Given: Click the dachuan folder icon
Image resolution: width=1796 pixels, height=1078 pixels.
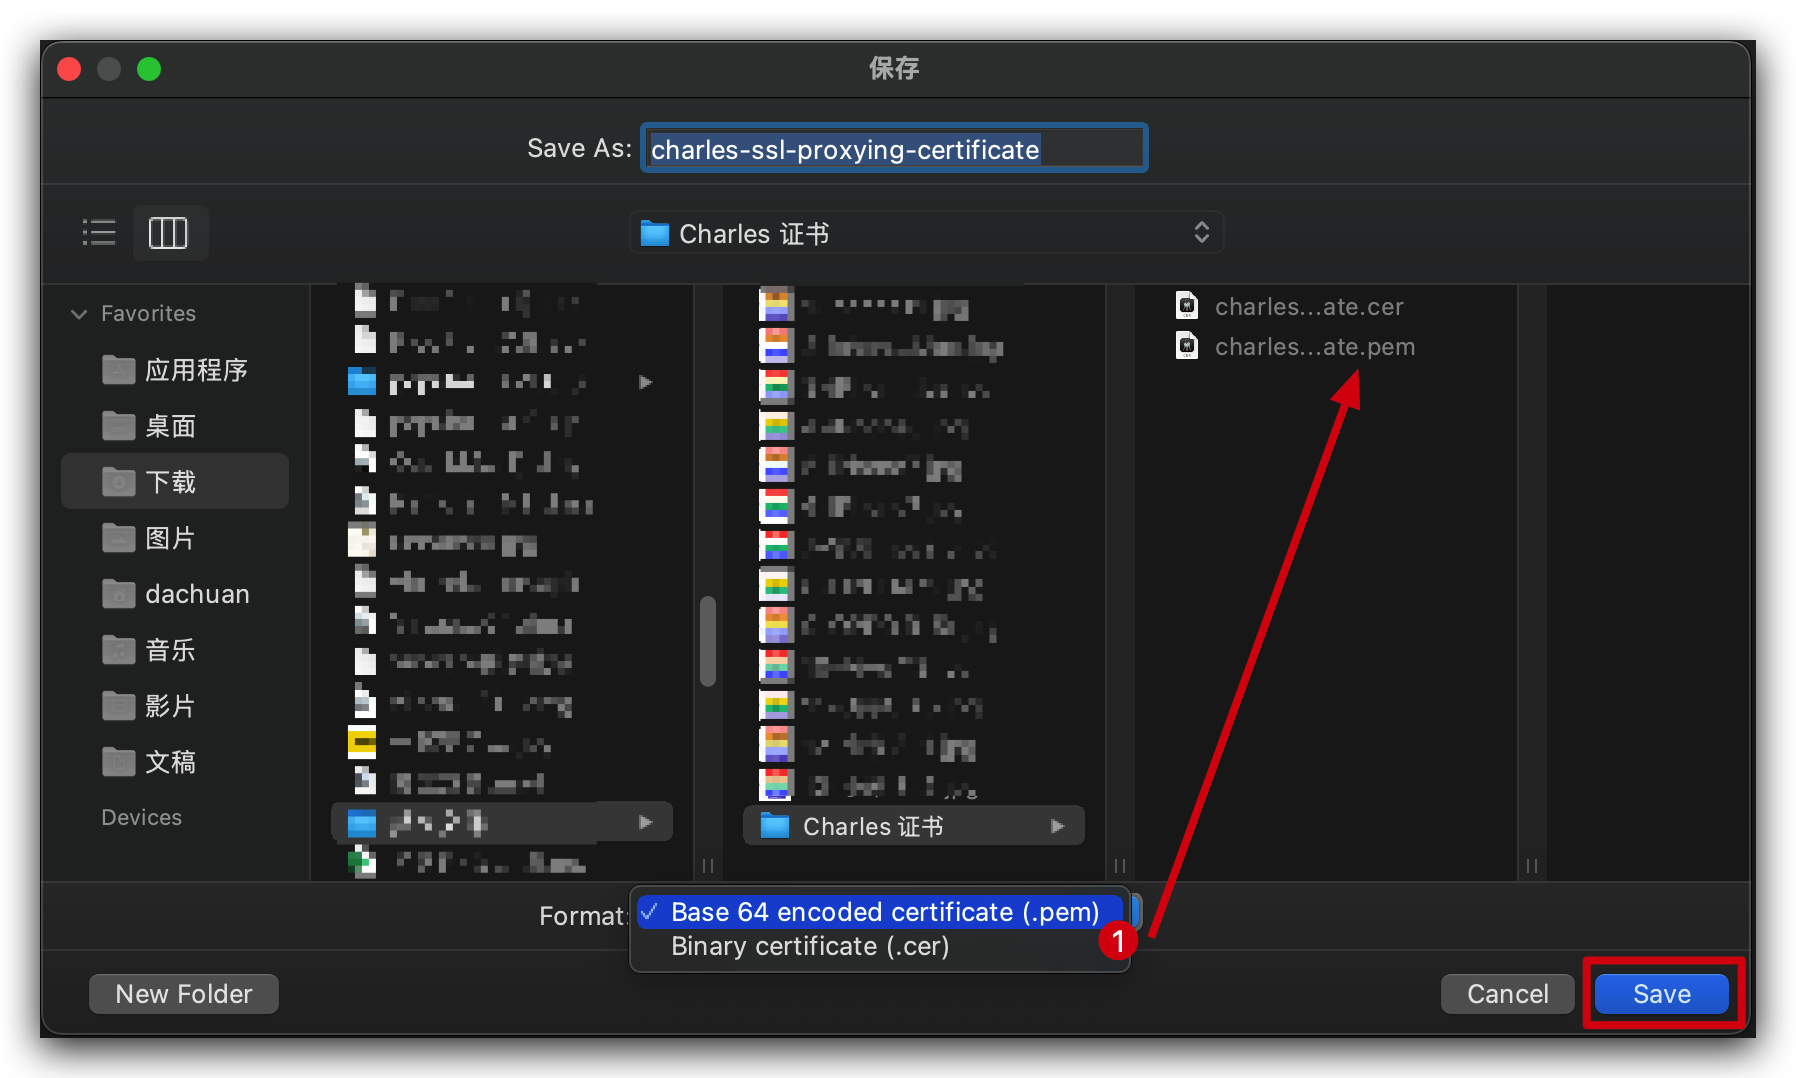Looking at the screenshot, I should point(118,593).
